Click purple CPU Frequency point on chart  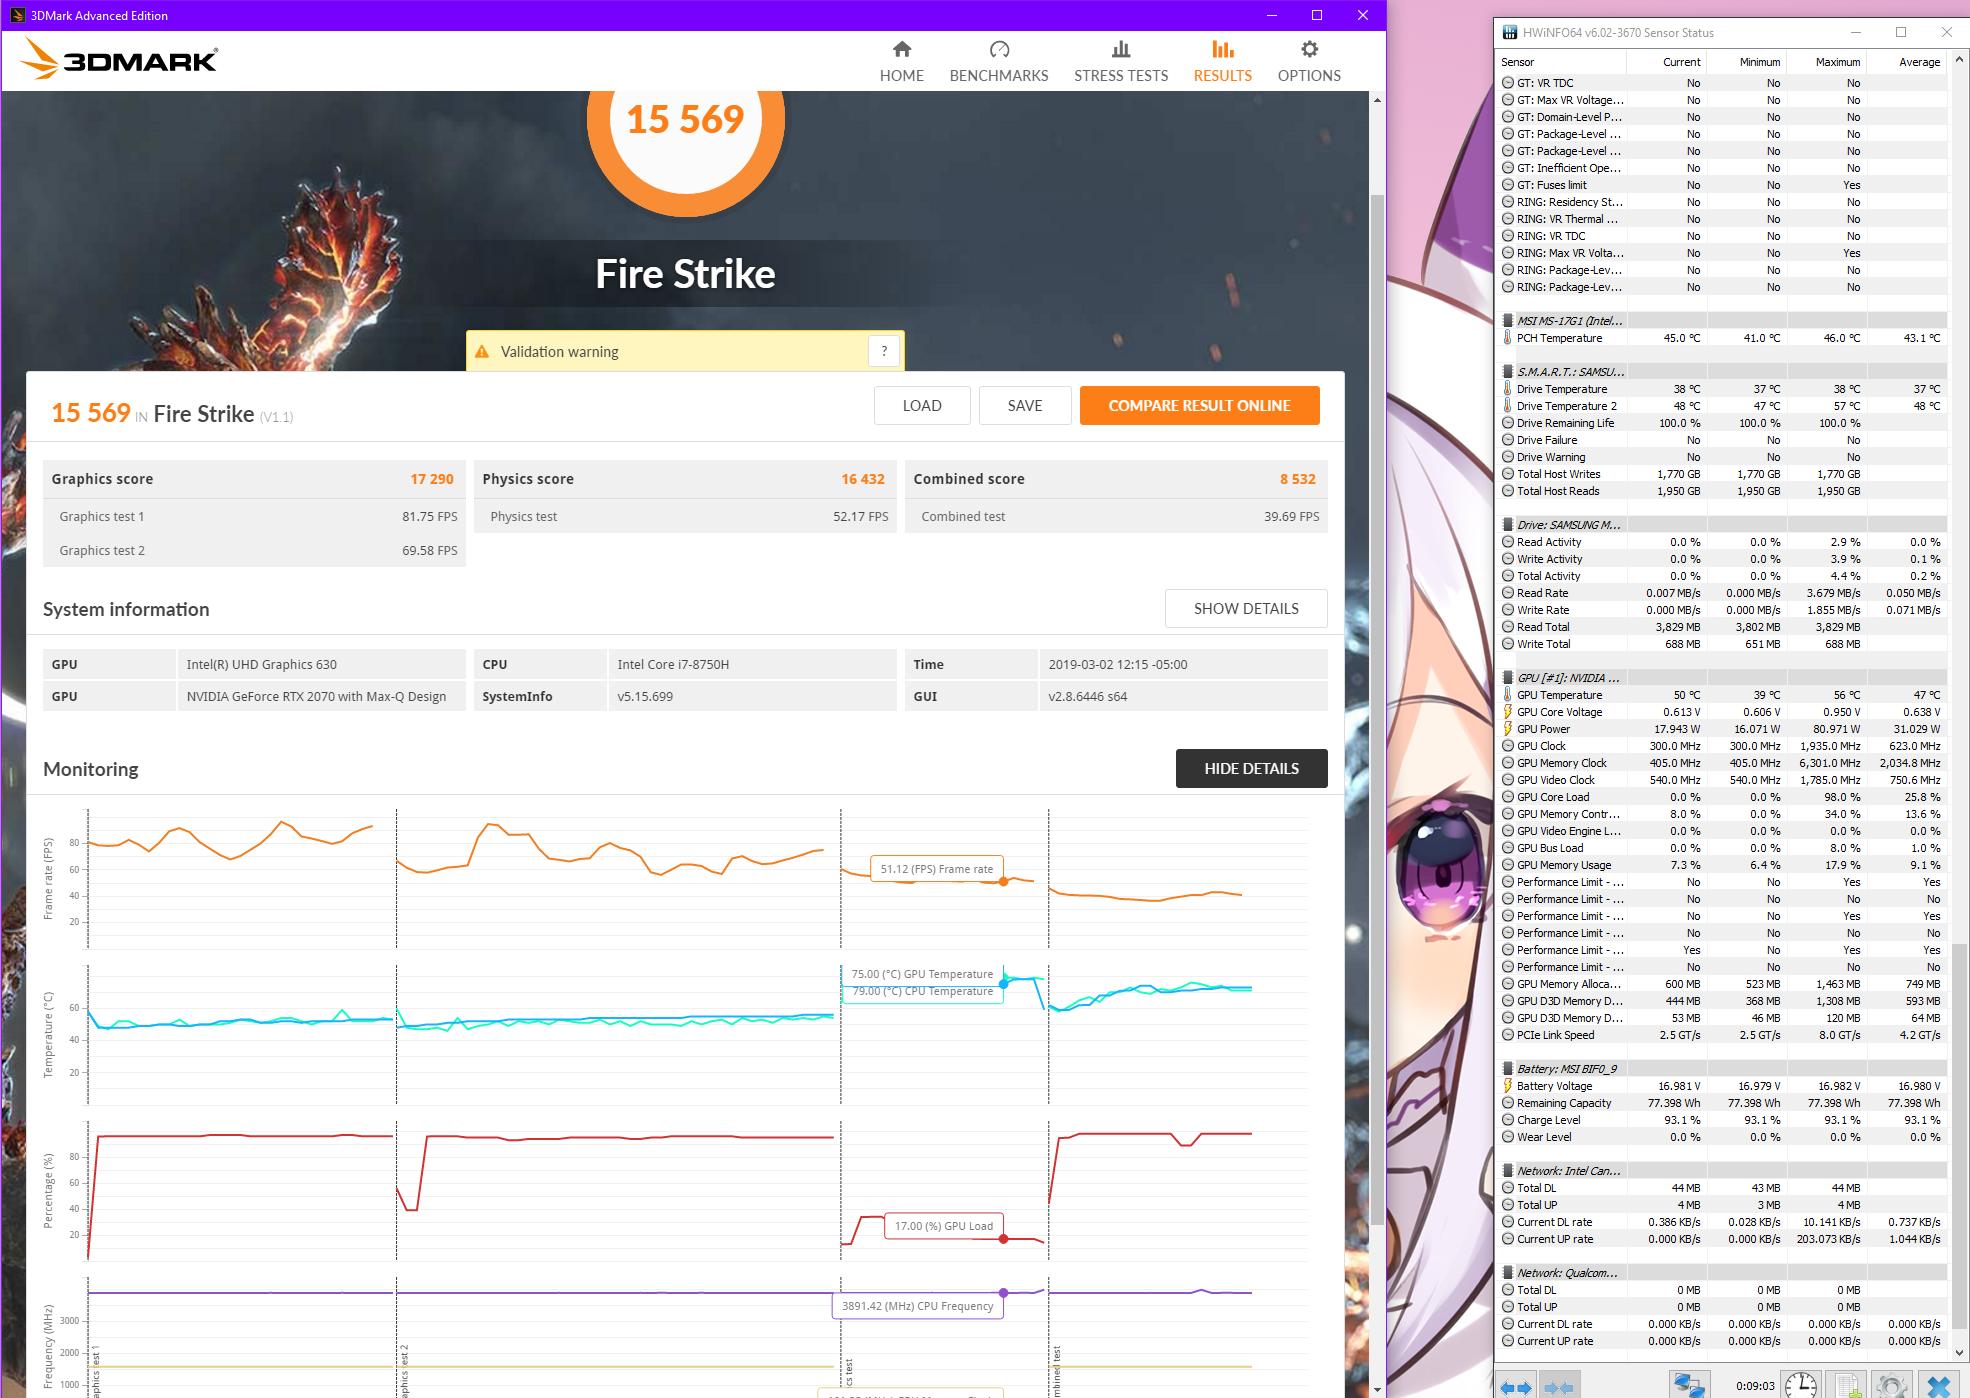coord(1003,1293)
